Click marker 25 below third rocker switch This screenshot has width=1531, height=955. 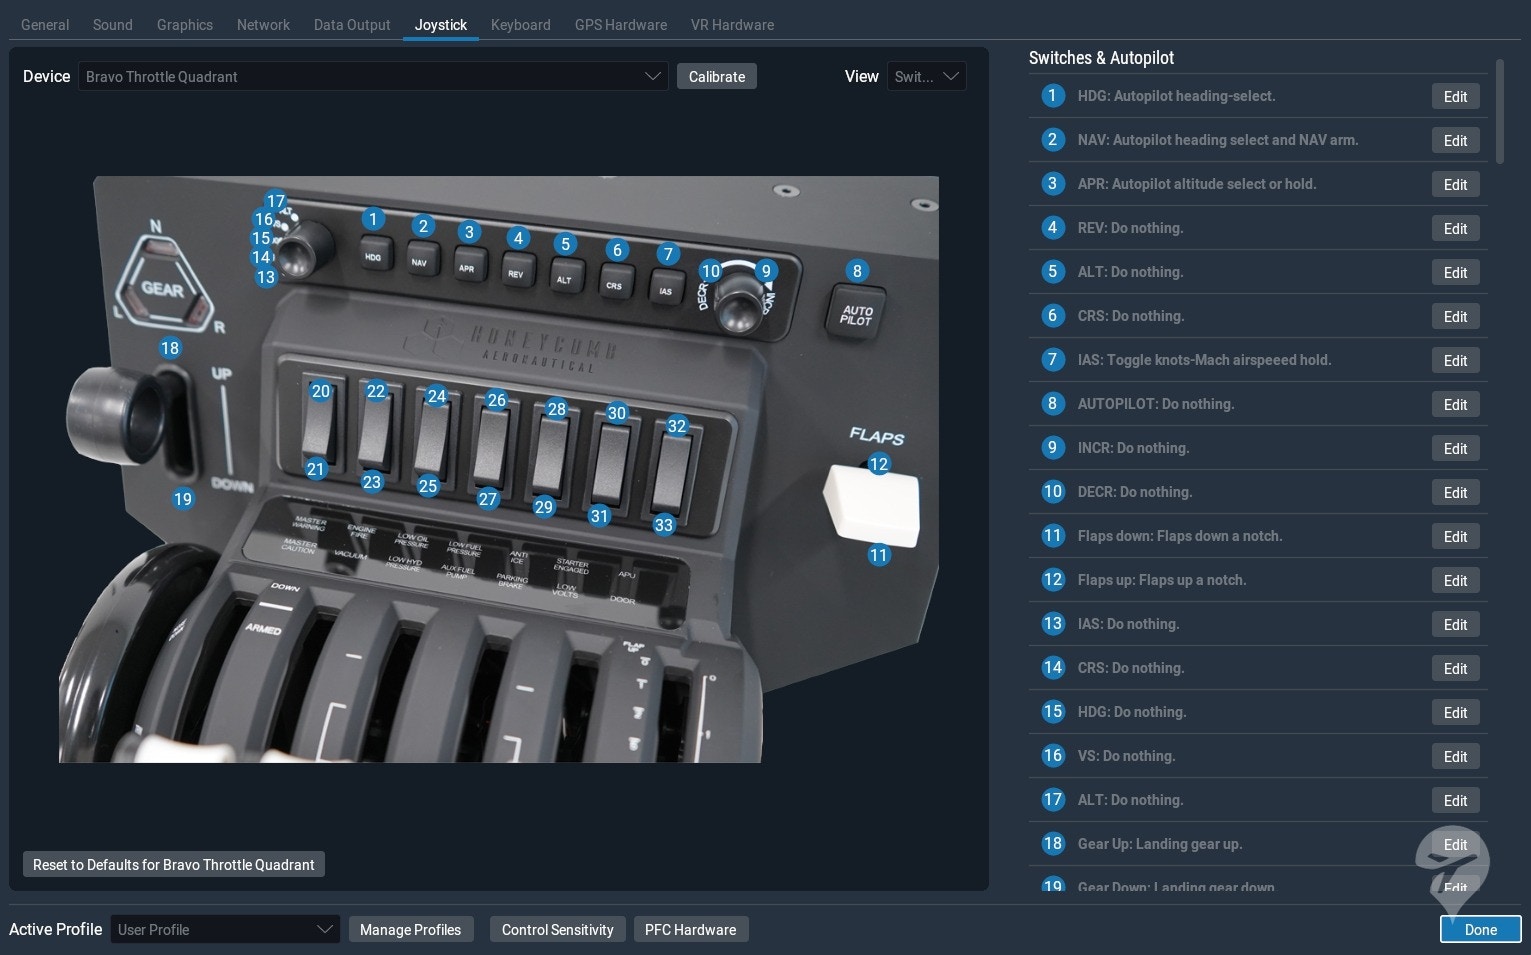pyautogui.click(x=428, y=486)
